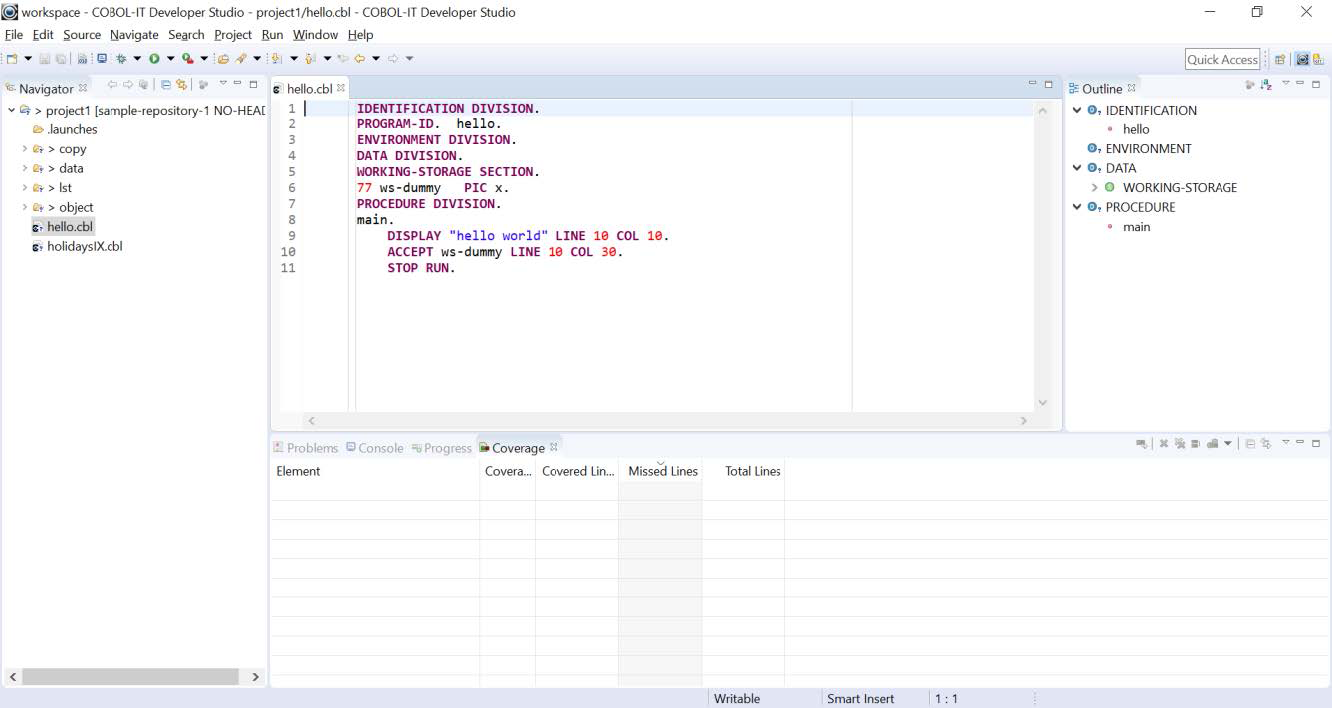
Task: Sort Outline entries alphabetically
Action: point(1266,86)
